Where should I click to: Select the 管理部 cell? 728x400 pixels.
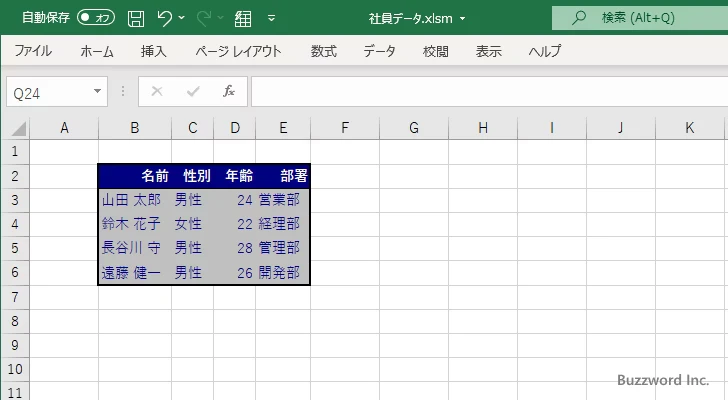(283, 248)
